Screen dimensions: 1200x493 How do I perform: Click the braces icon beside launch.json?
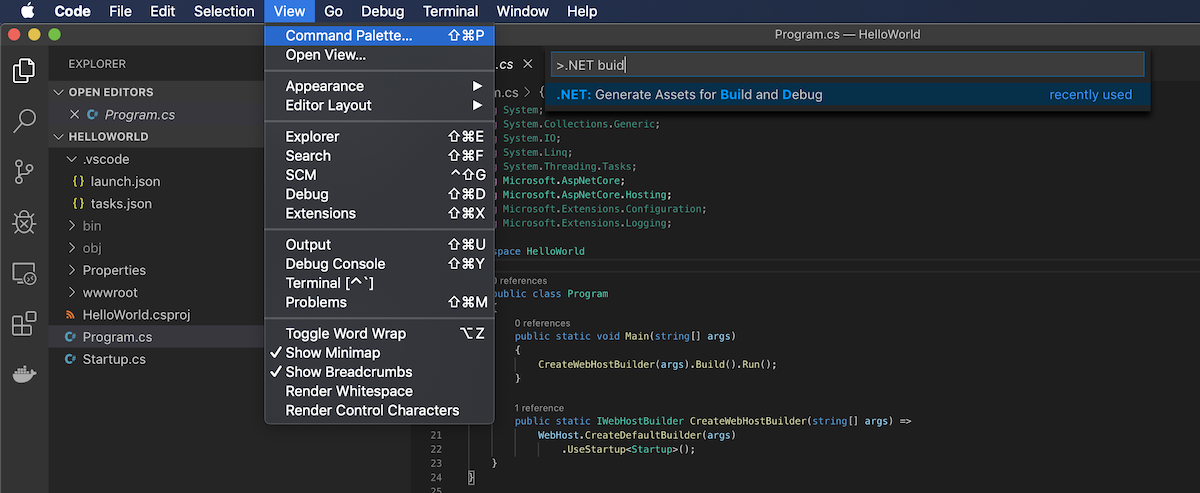[78, 181]
